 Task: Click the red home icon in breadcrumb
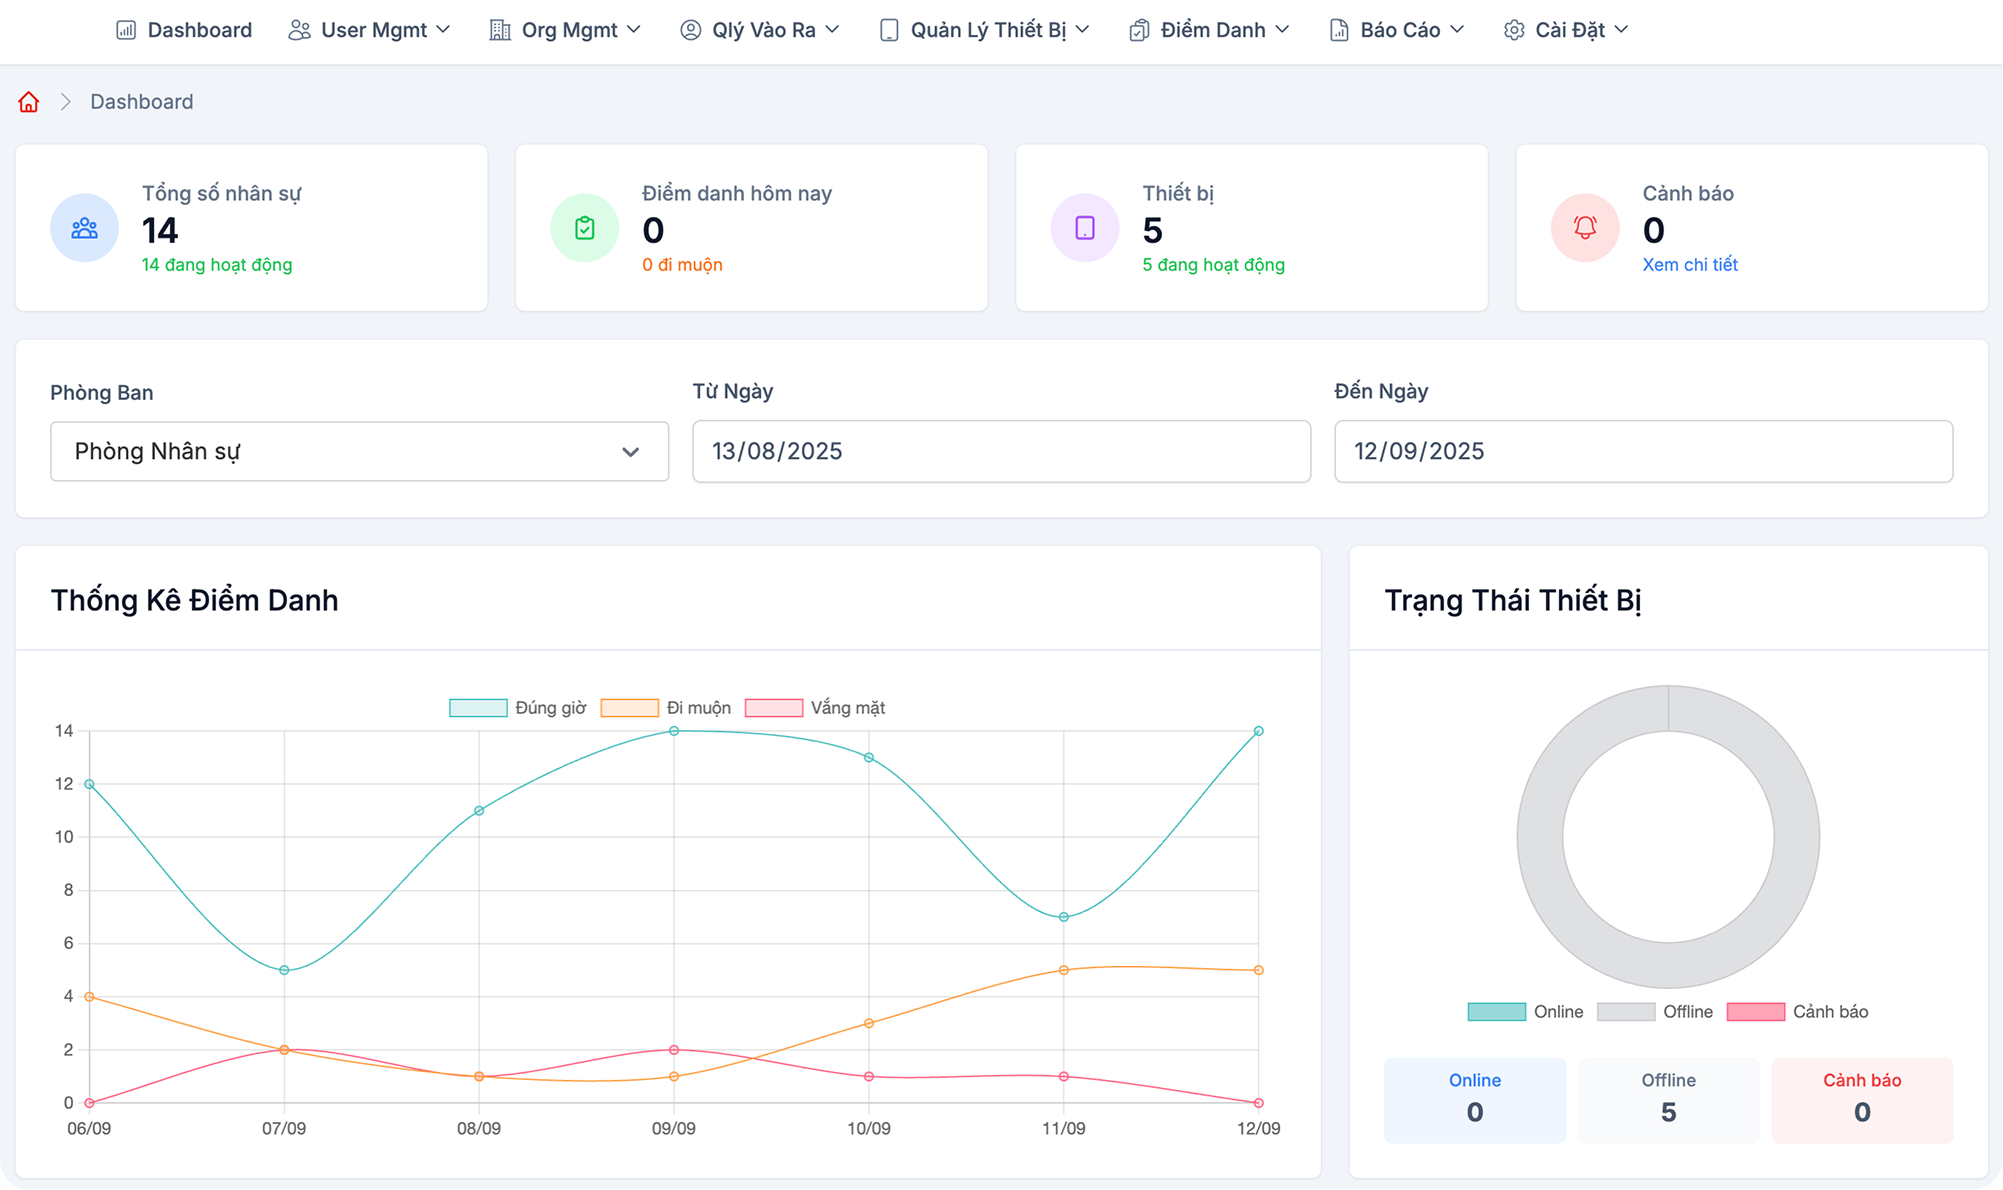click(28, 101)
